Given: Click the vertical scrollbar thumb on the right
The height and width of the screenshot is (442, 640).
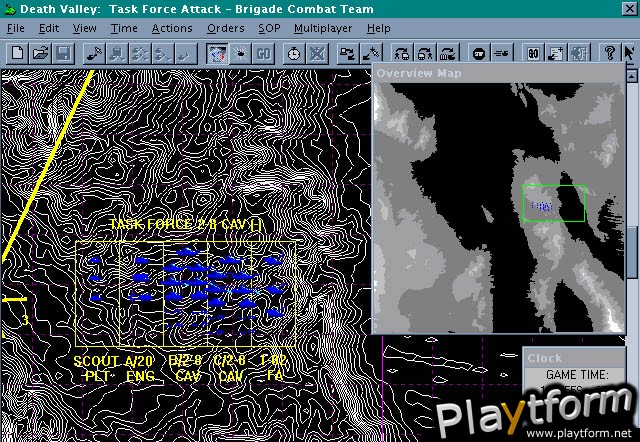Looking at the screenshot, I should click(632, 252).
